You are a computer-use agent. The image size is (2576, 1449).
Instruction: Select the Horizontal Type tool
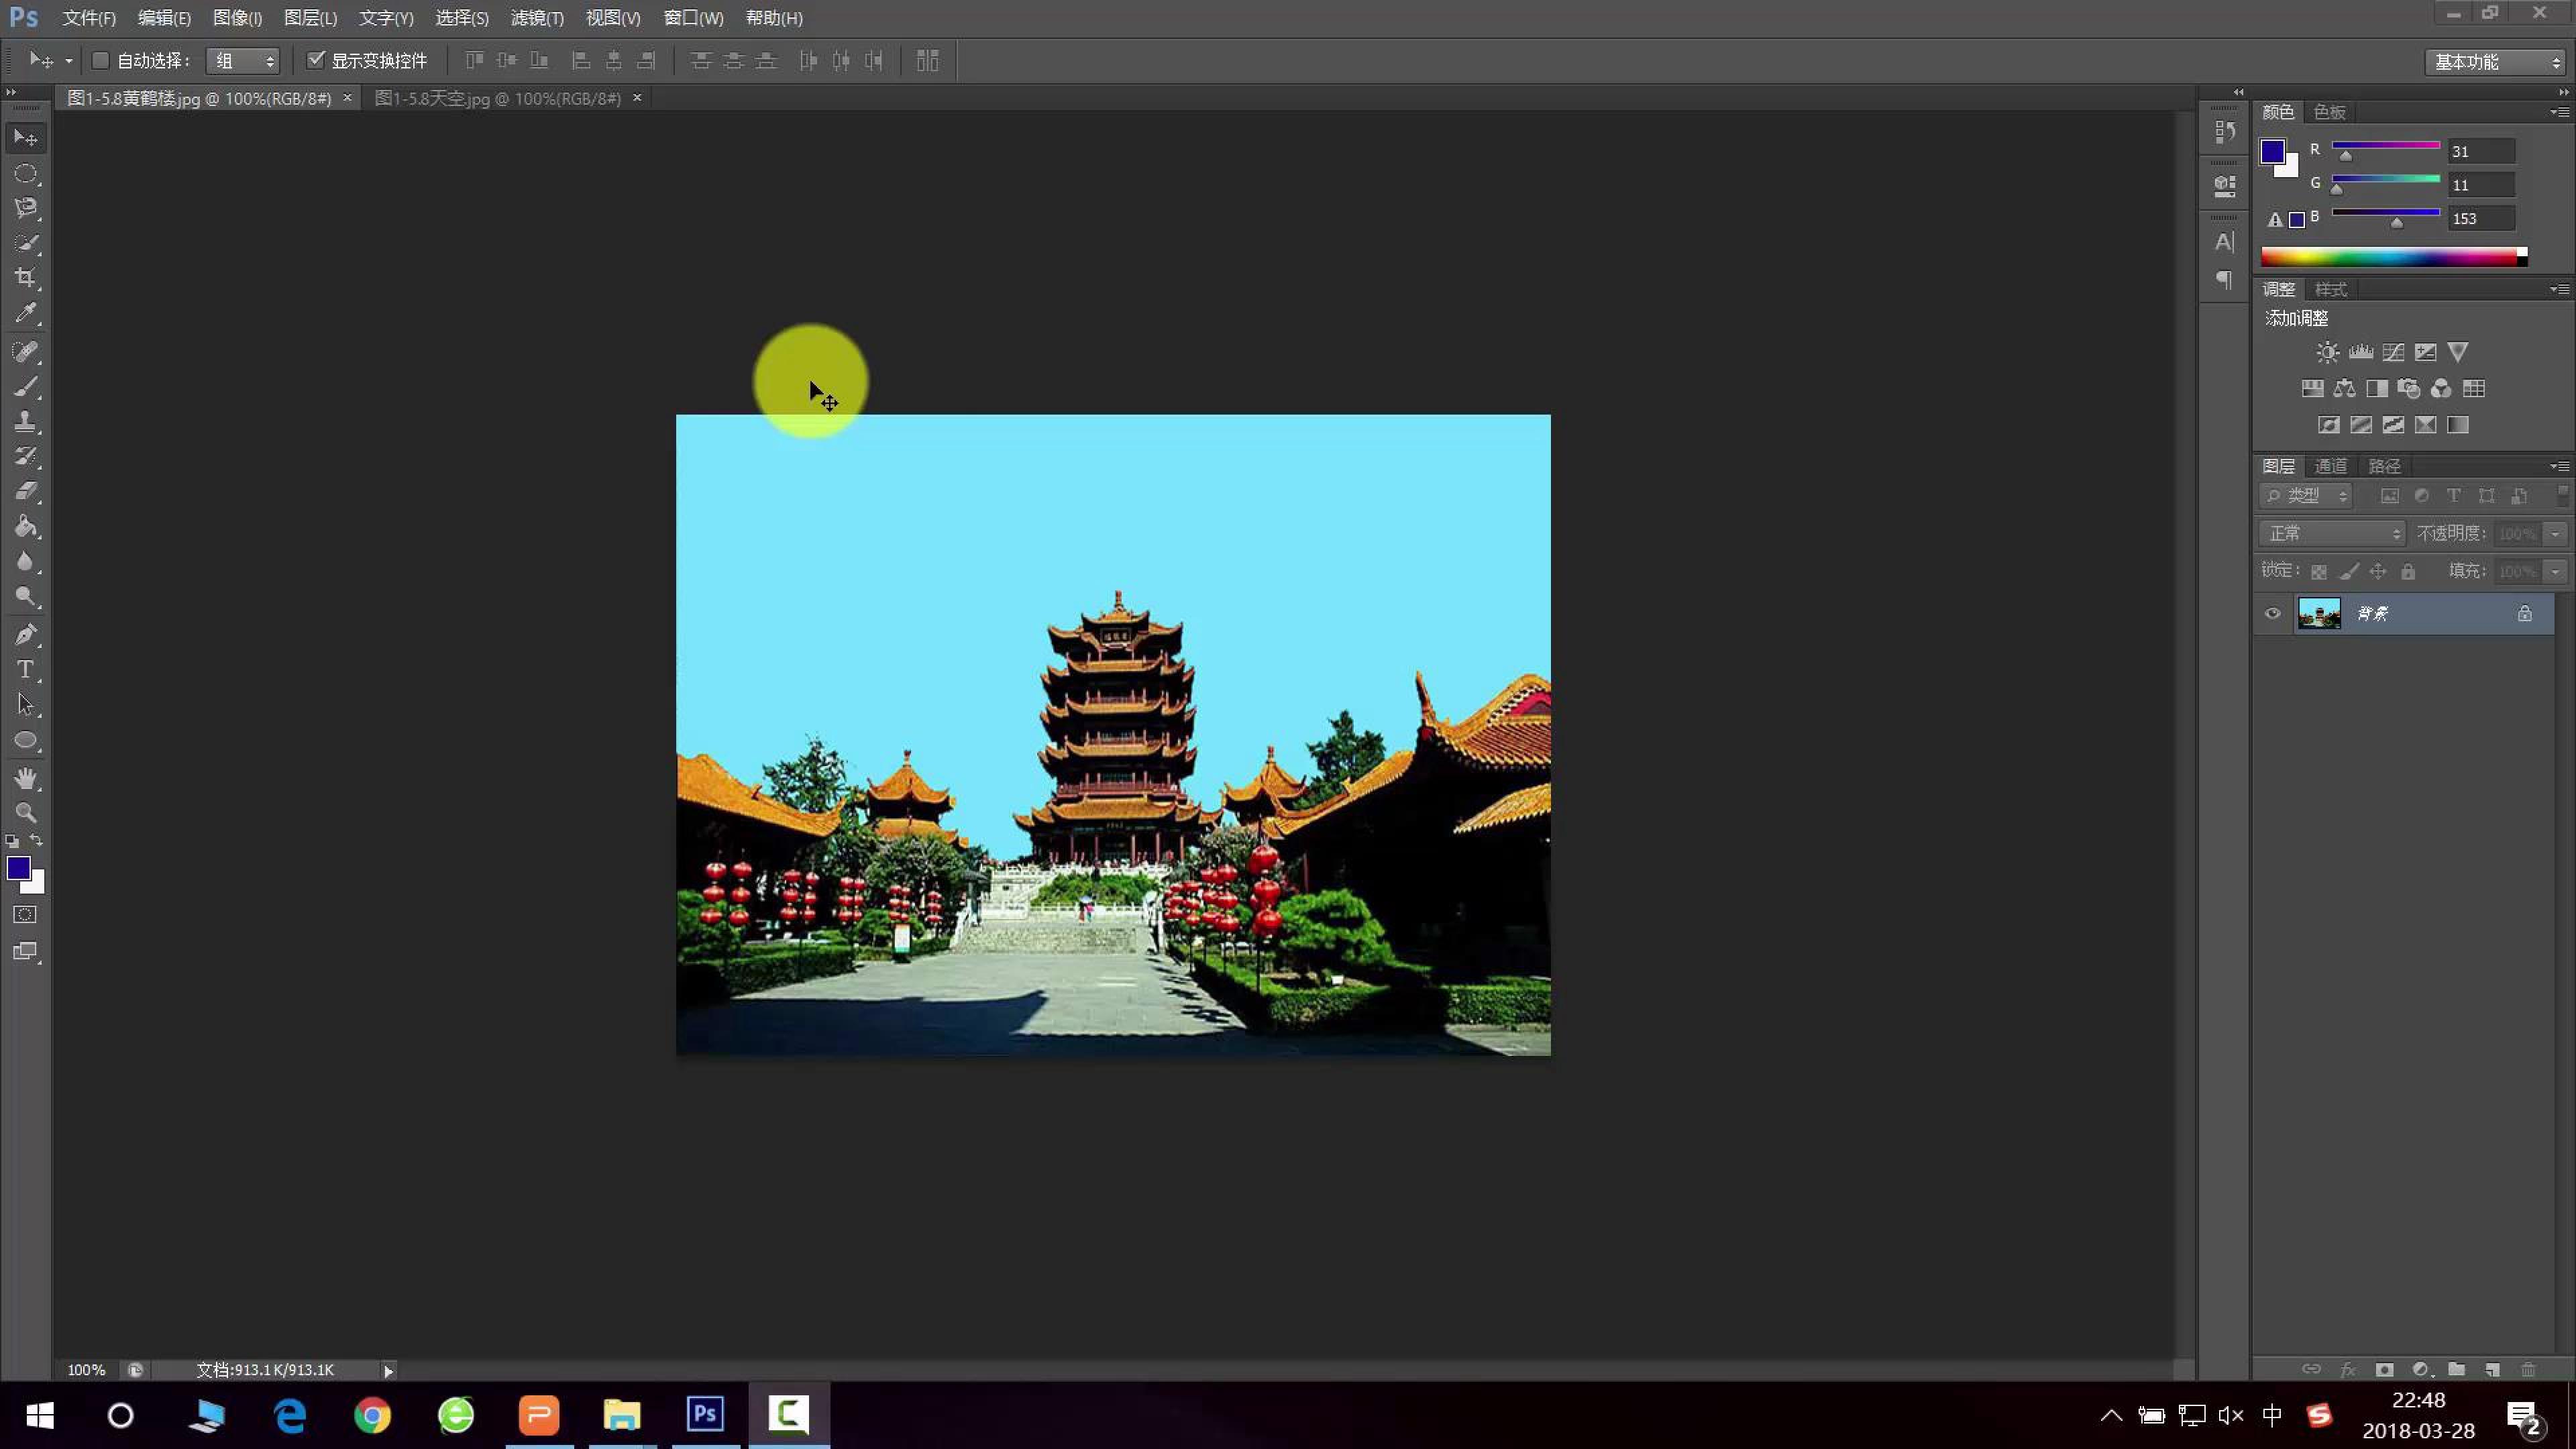pos(26,669)
